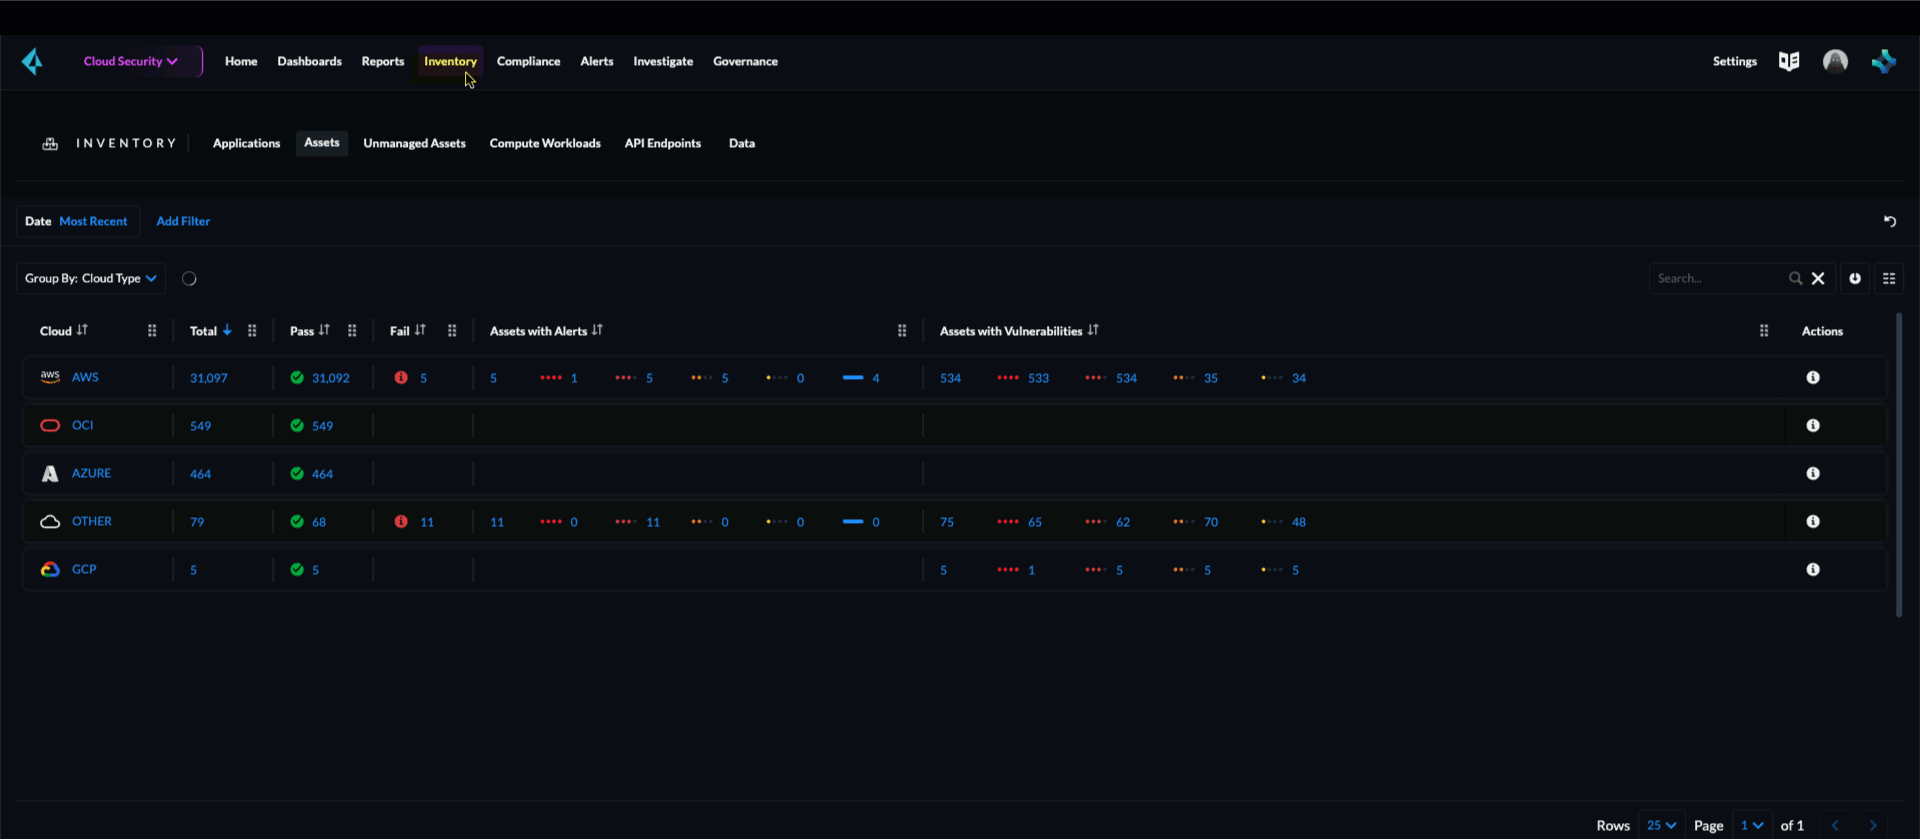Viewport: 1920px width, 839px height.
Task: Open the Compliance menu
Action: click(528, 61)
